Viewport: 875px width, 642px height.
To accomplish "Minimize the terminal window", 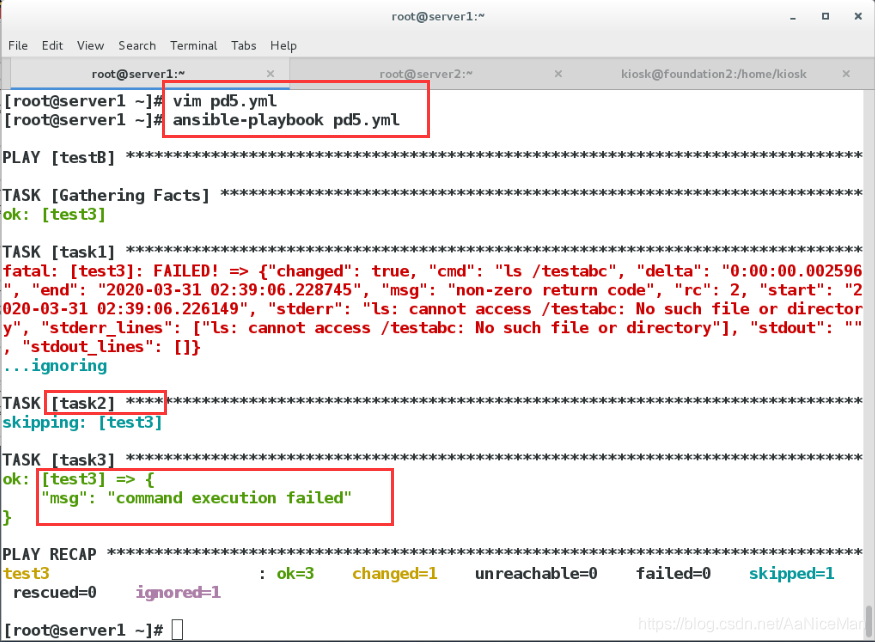I will pos(792,17).
